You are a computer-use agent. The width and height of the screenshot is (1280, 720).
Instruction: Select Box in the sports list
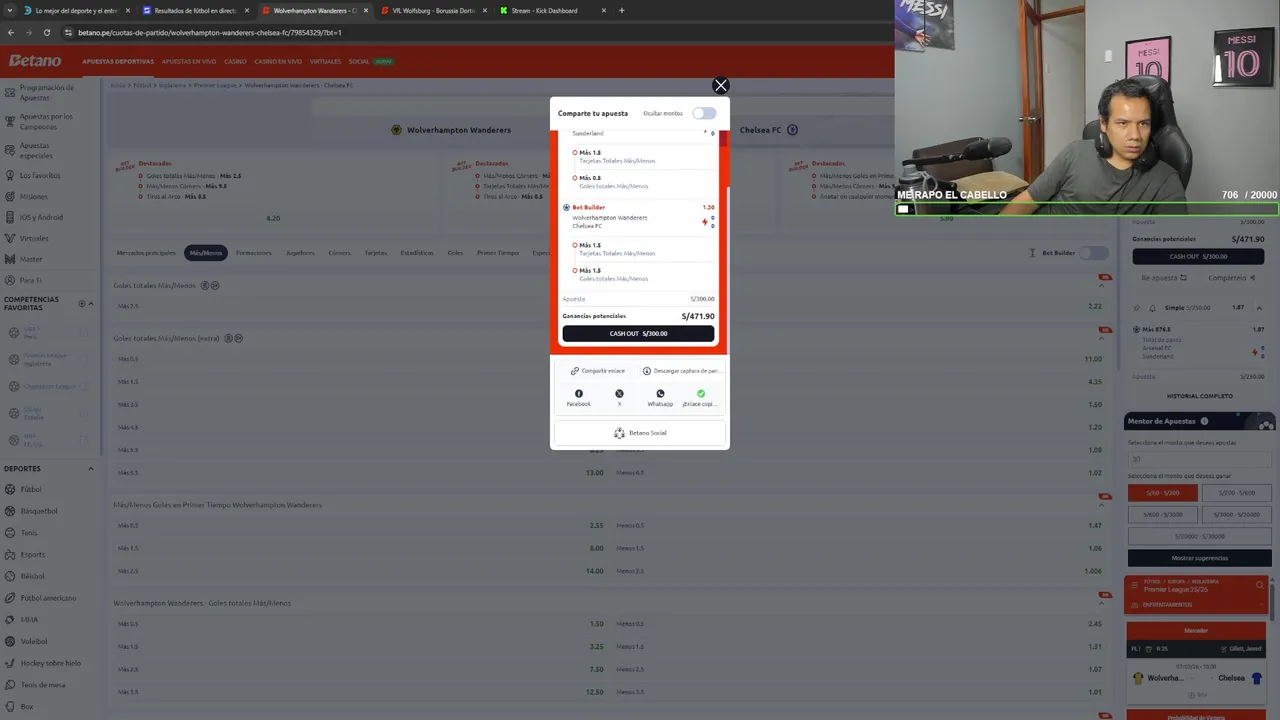(x=27, y=706)
